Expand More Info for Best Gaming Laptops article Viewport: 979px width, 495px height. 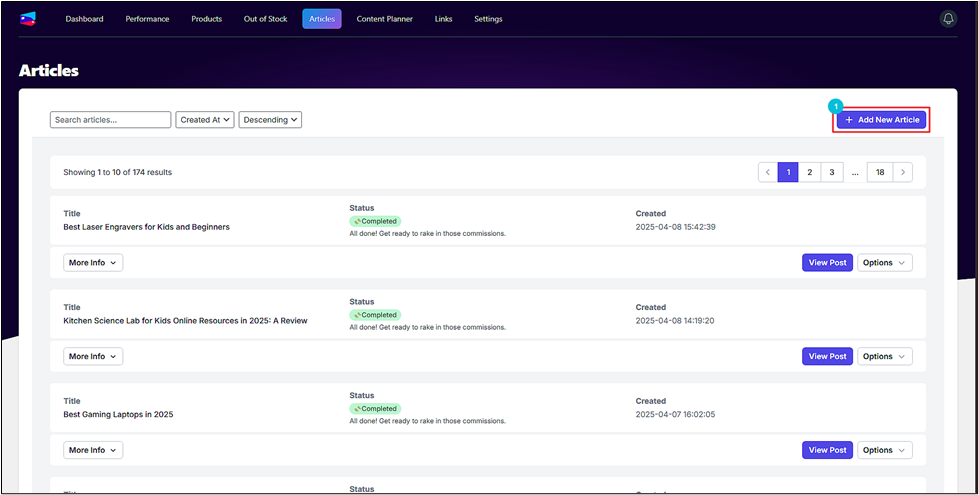point(93,450)
